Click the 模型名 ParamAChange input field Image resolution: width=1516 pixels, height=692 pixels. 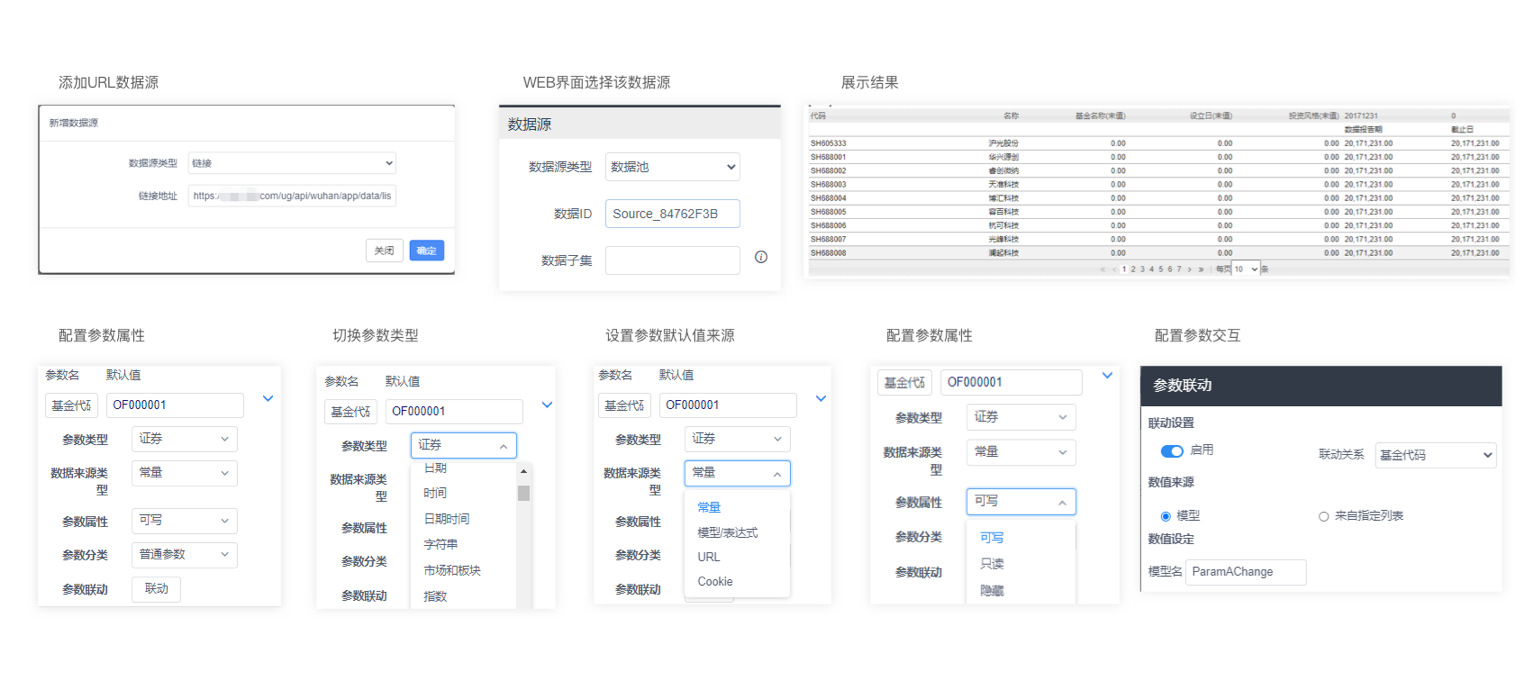1245,572
